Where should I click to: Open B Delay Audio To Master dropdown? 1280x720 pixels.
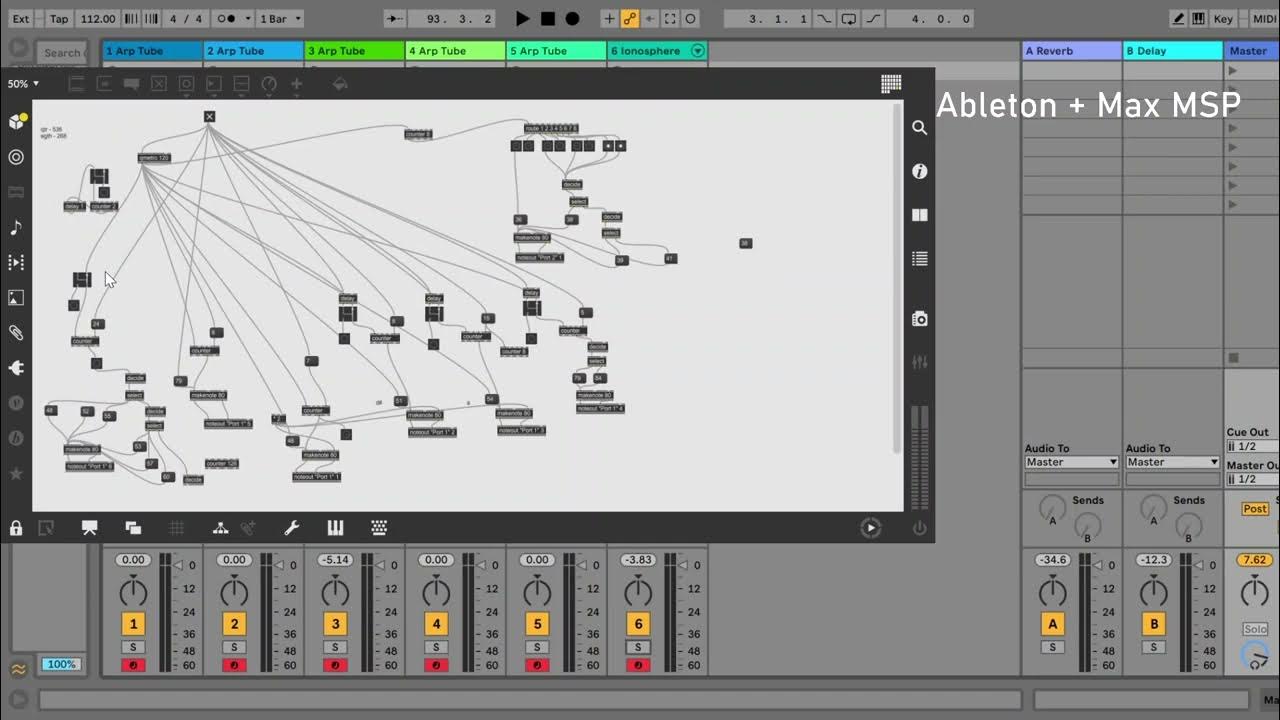pos(1172,462)
